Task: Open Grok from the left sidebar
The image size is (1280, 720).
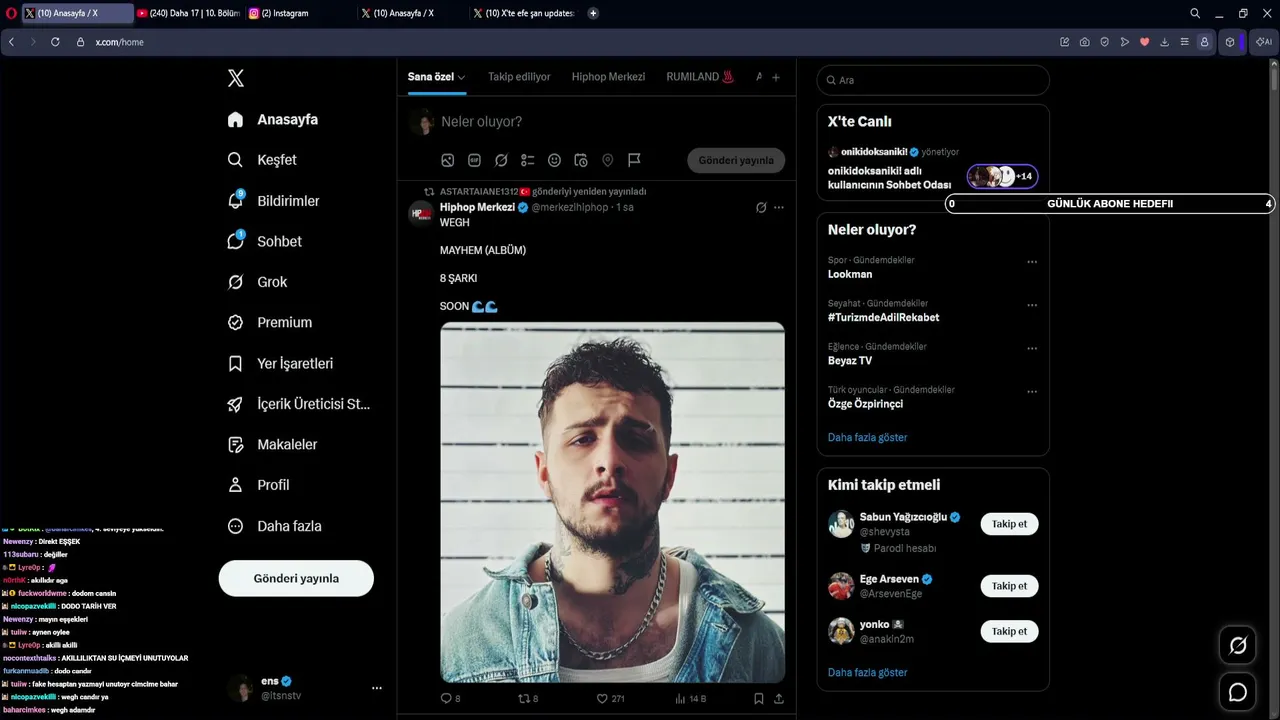Action: tap(258, 282)
